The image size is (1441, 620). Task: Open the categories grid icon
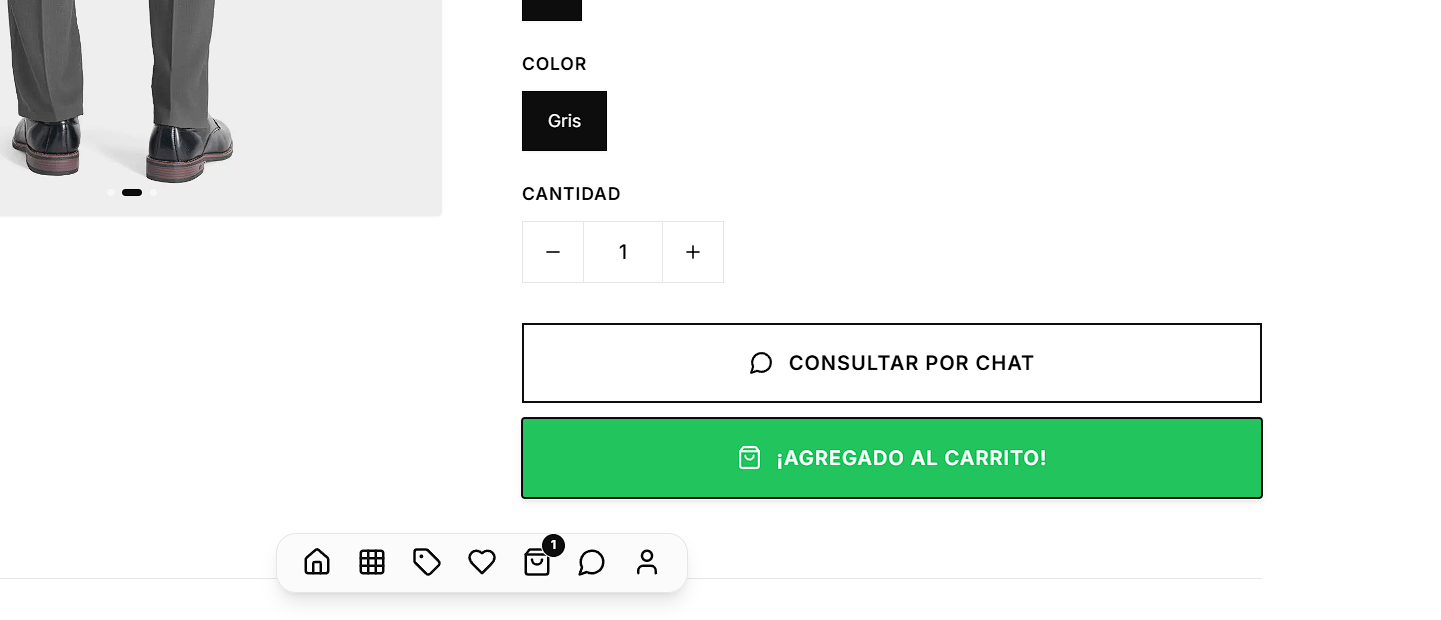click(x=372, y=562)
